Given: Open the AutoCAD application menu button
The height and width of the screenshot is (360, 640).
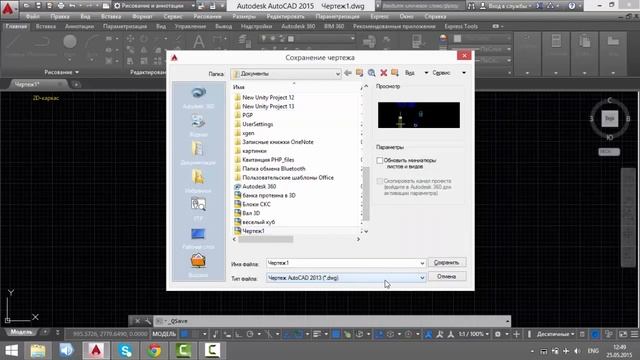Looking at the screenshot, I should 8,9.
